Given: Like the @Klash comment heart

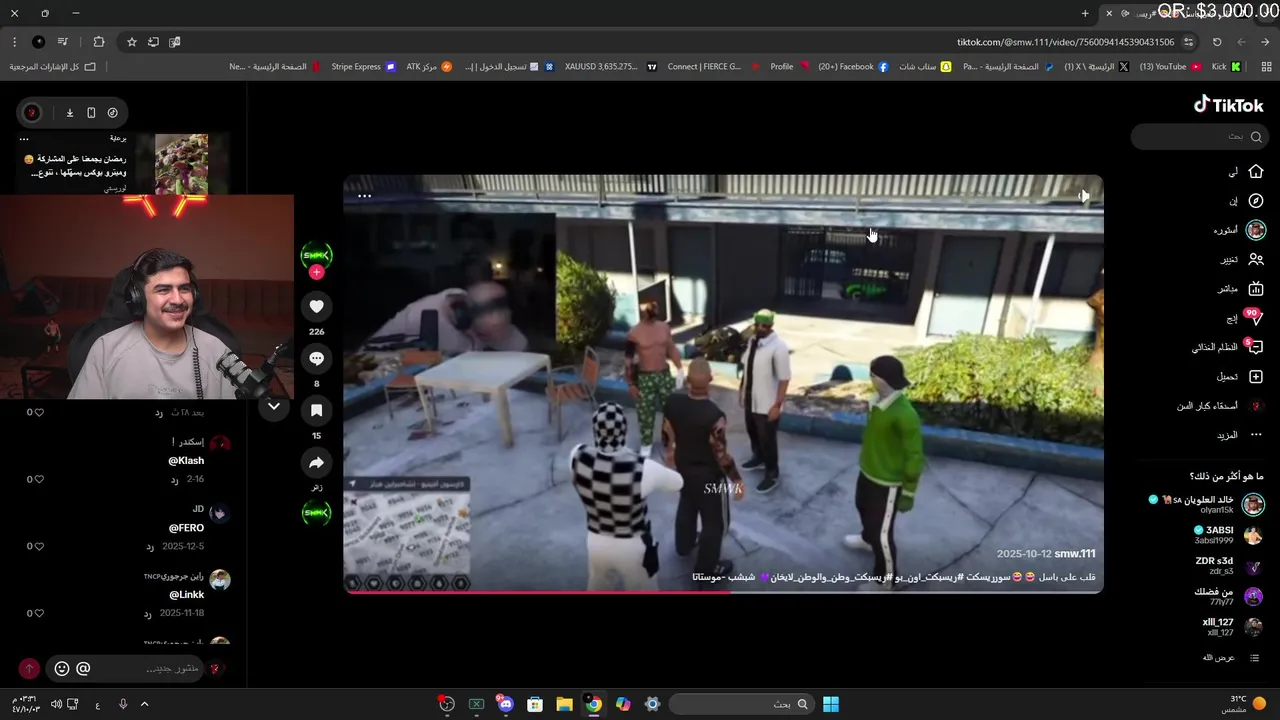Looking at the screenshot, I should 39,479.
